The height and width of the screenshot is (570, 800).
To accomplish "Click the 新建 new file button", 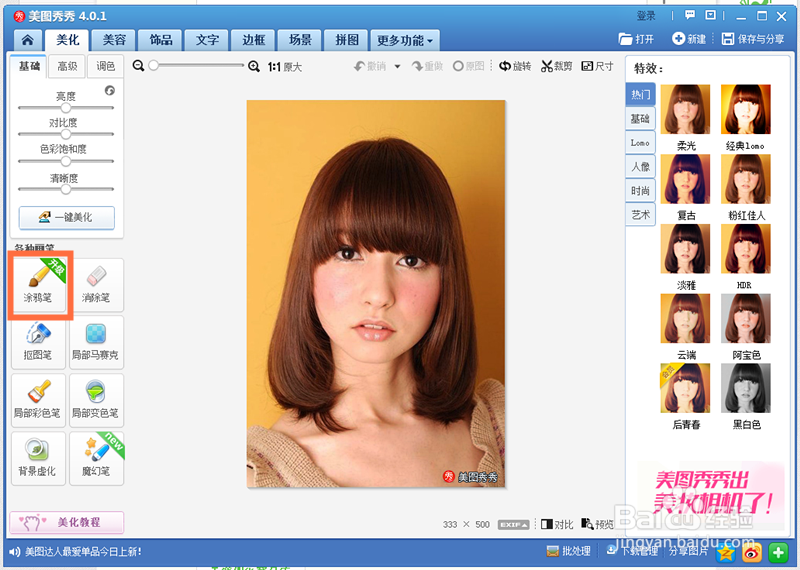I will click(689, 39).
